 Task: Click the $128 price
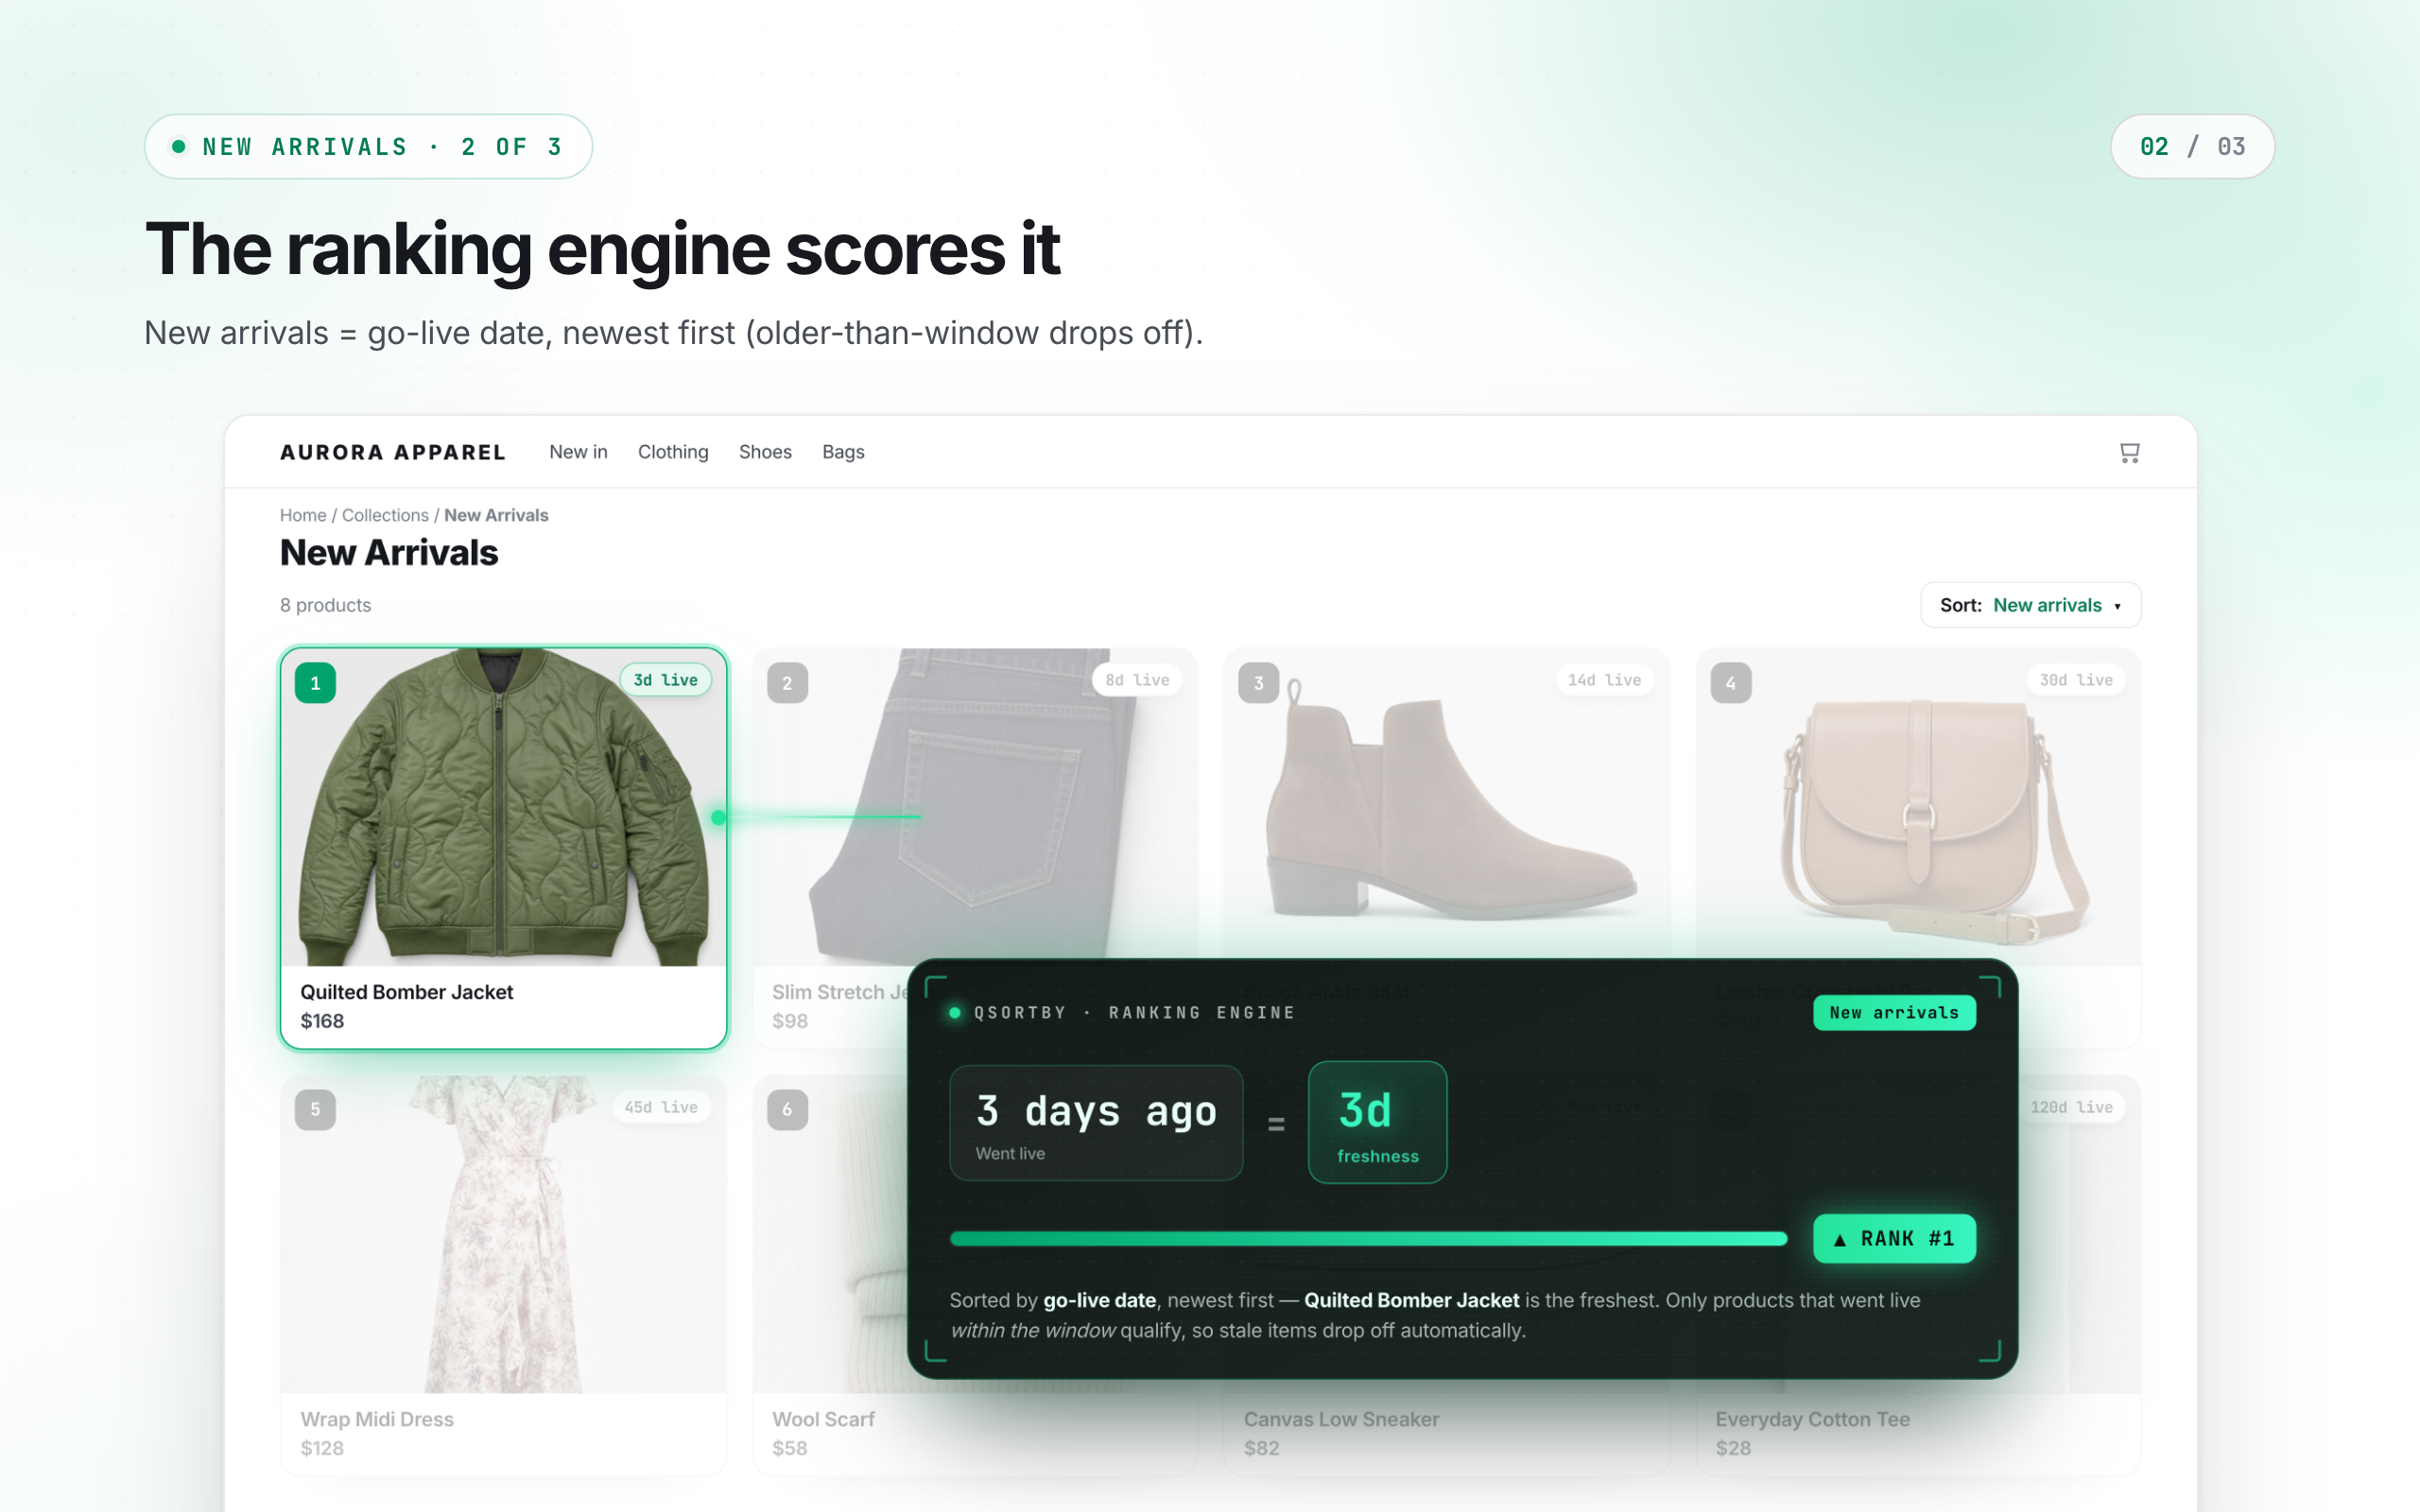[x=322, y=1448]
